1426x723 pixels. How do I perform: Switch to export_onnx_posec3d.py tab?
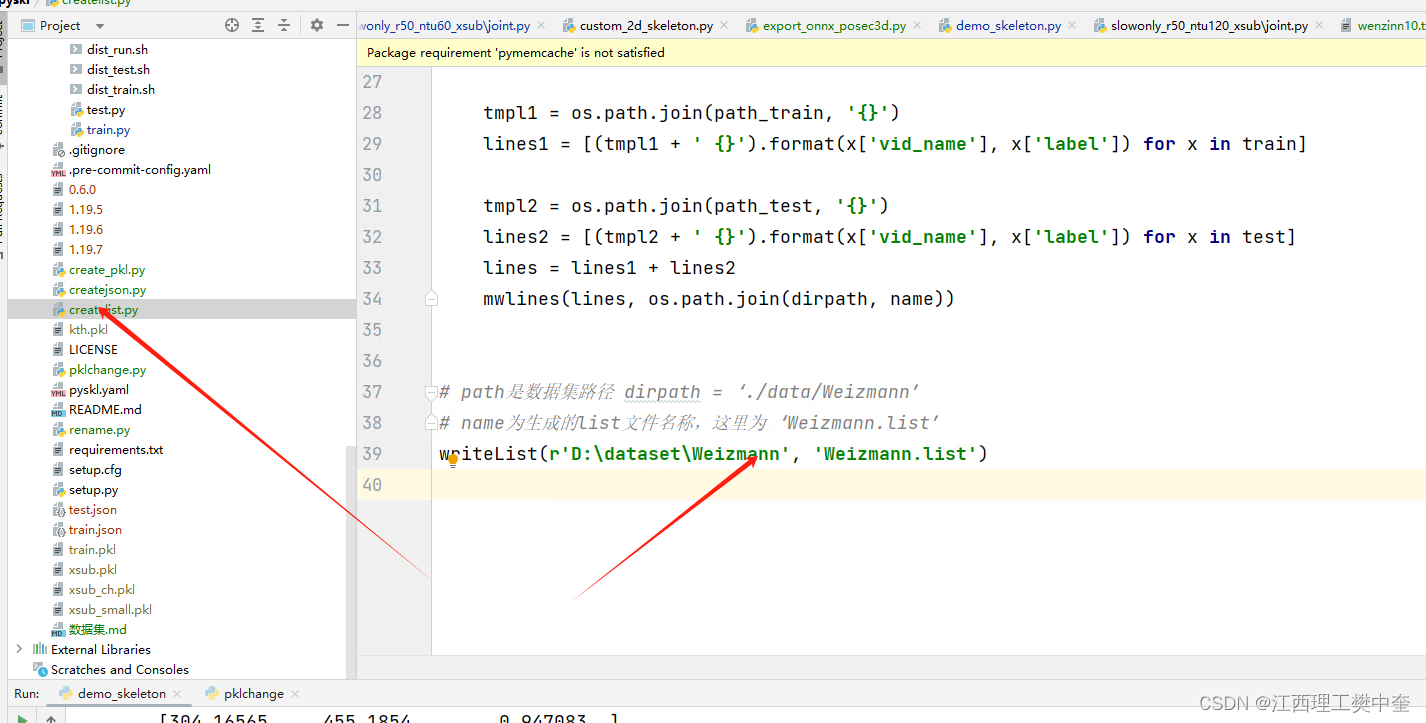pyautogui.click(x=834, y=26)
